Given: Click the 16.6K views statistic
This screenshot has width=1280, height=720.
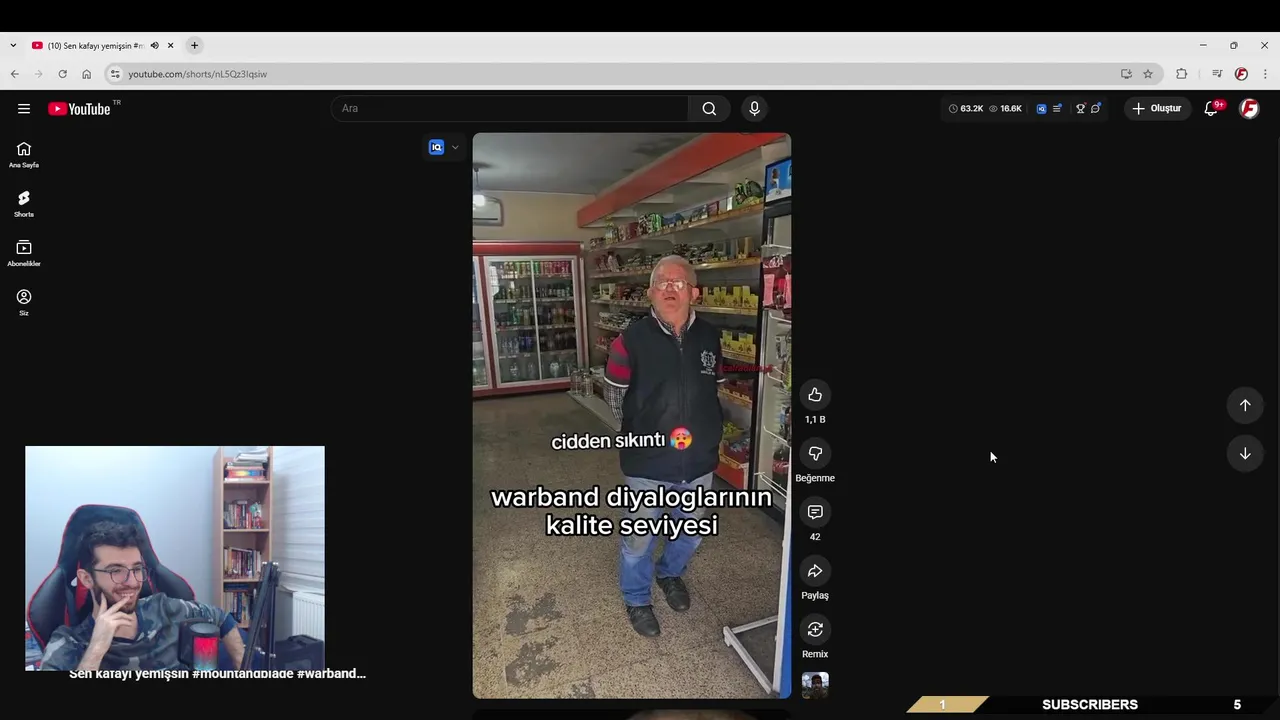Looking at the screenshot, I should [1005, 108].
